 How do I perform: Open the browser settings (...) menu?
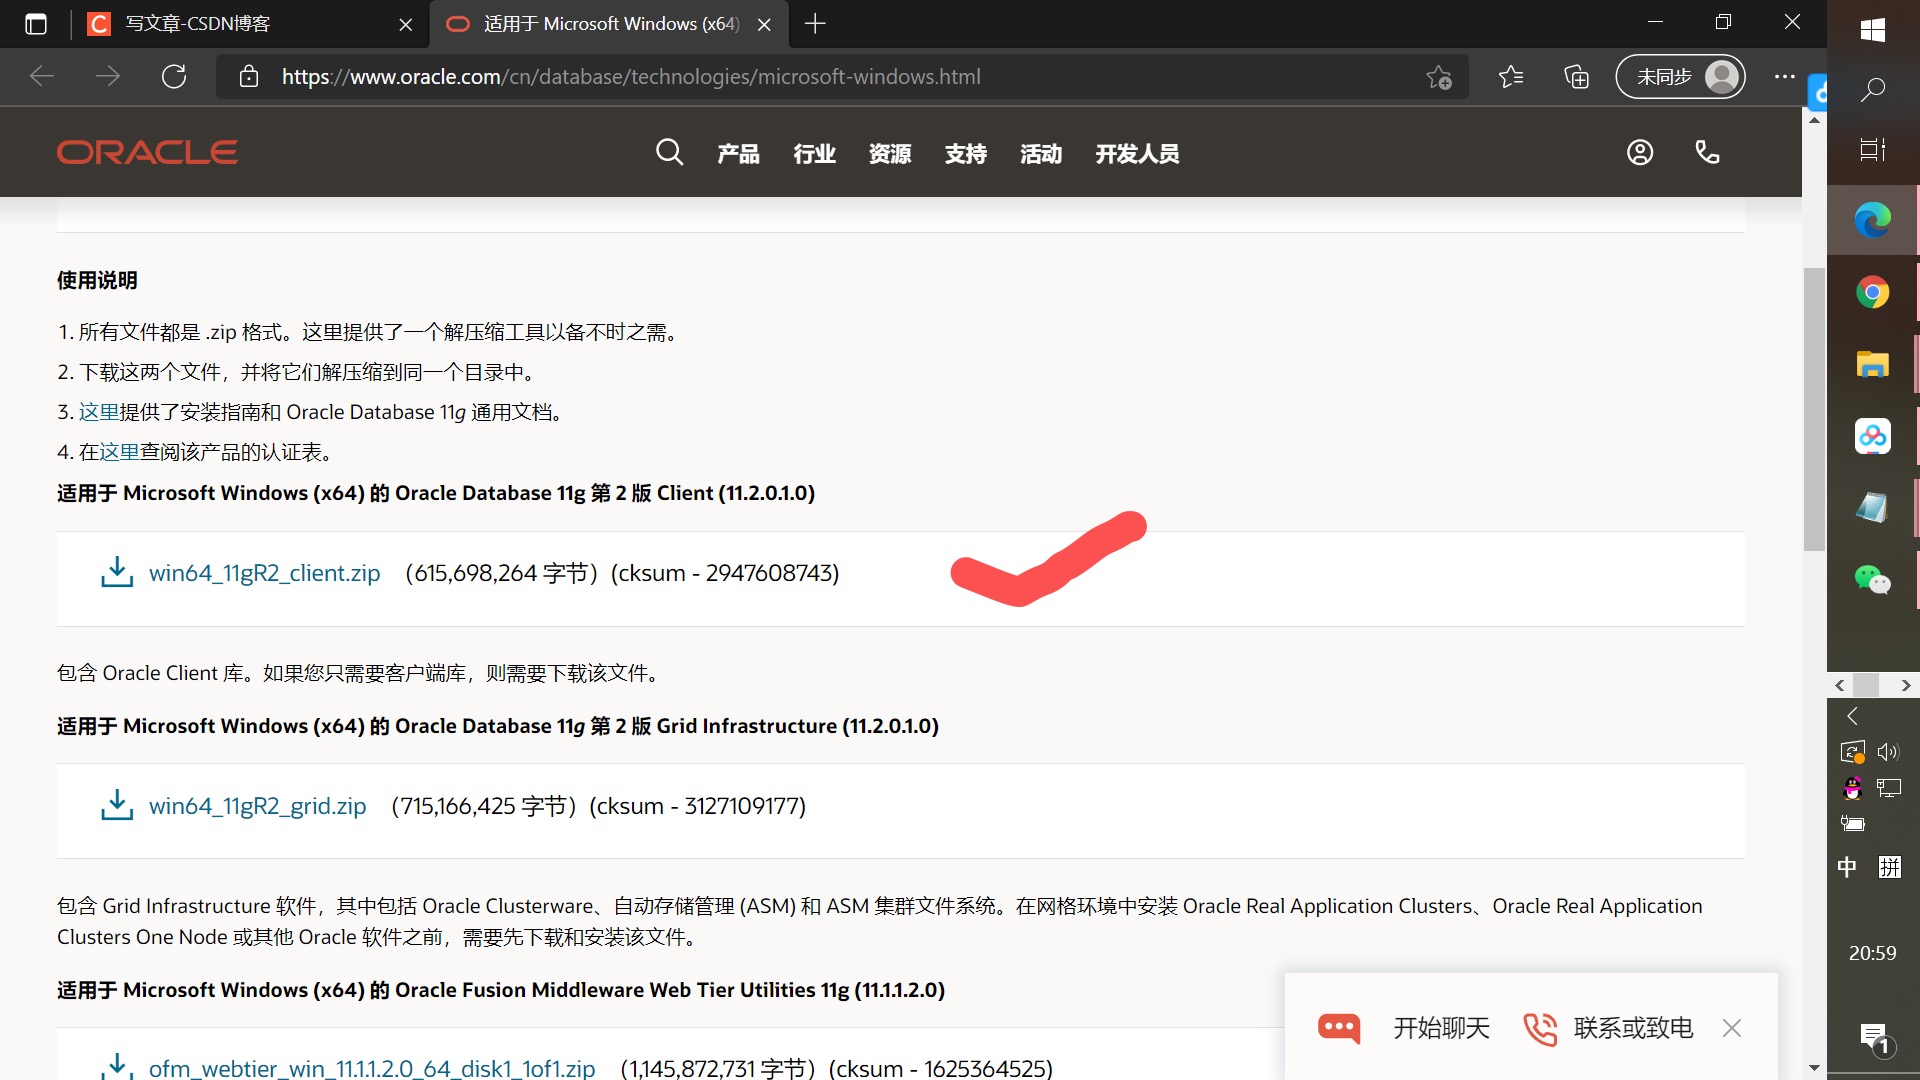pos(1785,76)
